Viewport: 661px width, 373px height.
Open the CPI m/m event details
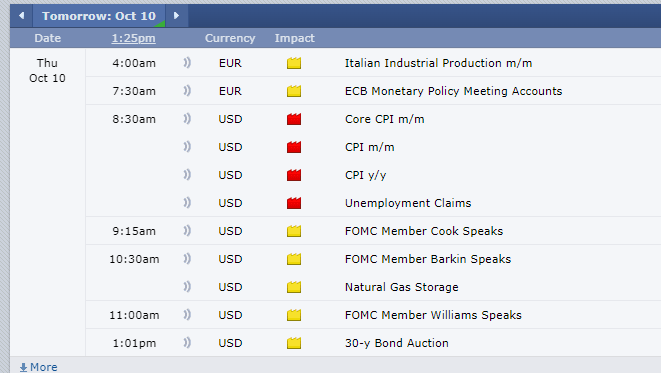tap(370, 147)
